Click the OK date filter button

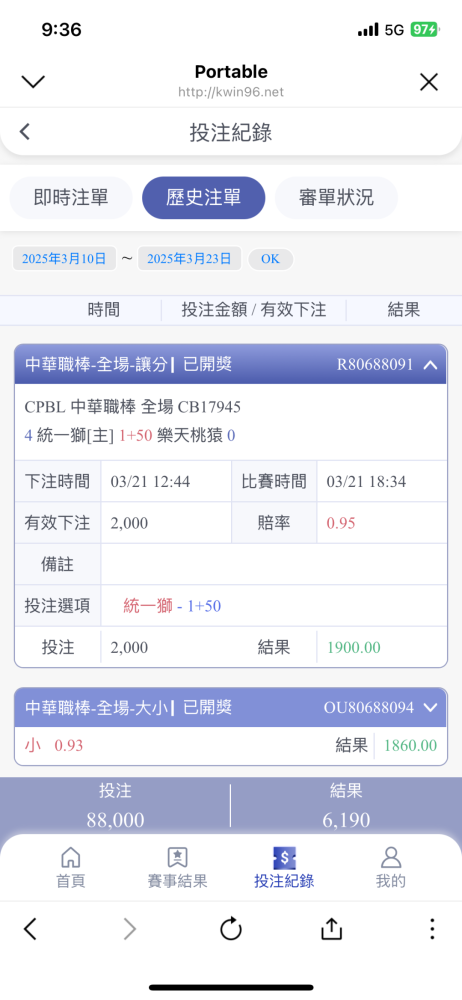tap(271, 259)
